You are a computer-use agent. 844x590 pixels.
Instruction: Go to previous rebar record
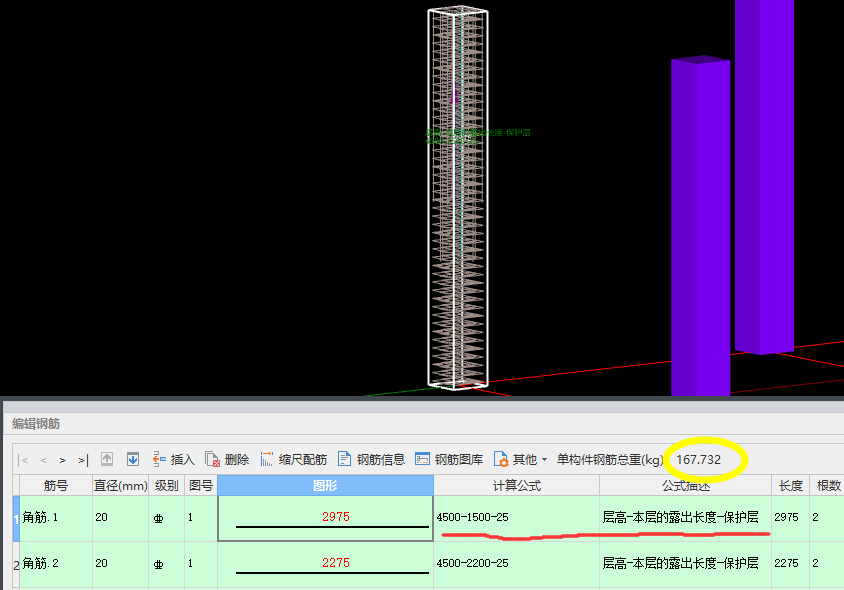43,460
